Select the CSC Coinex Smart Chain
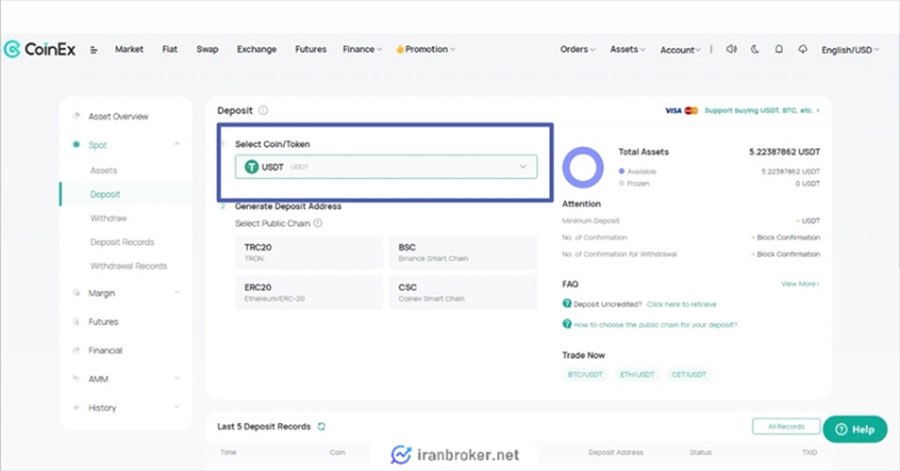The height and width of the screenshot is (471, 900). (x=463, y=293)
